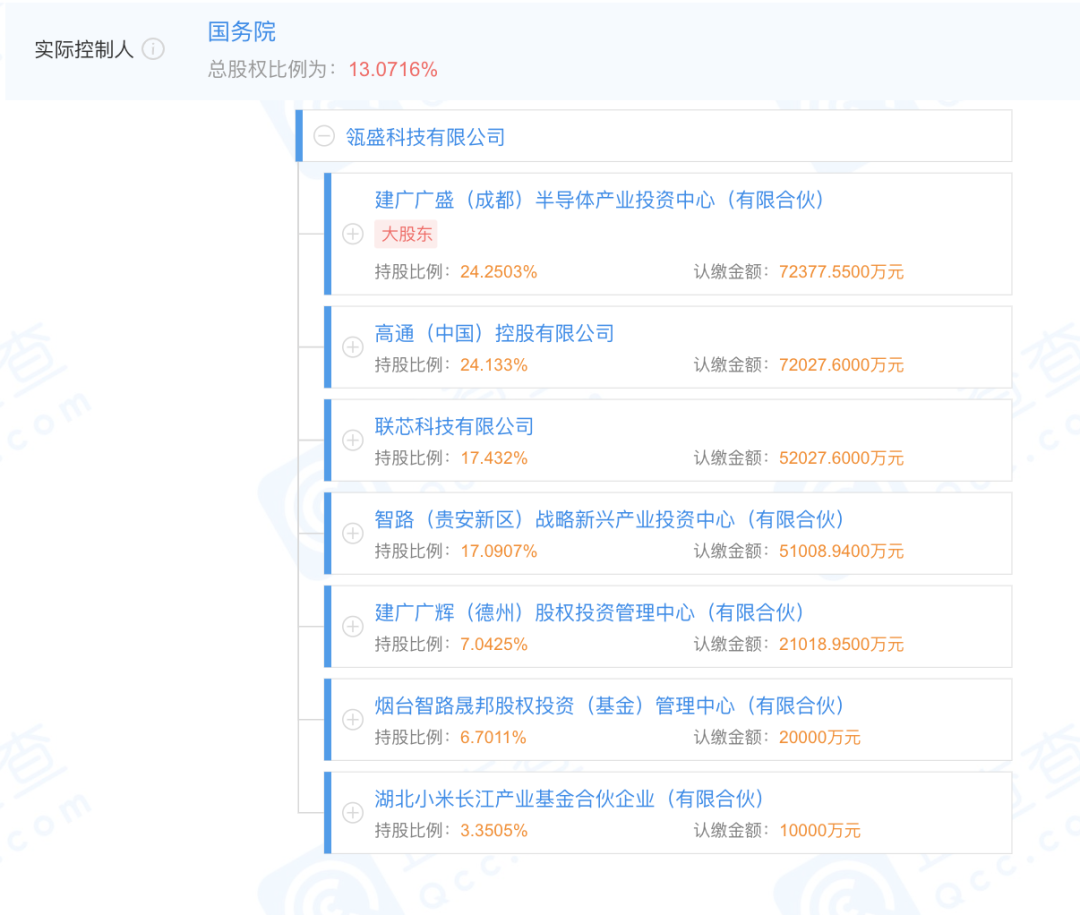Screen dimensions: 1080x915
Task: Open 智路（贵安新区）战略新兴产业投资中心 link
Action: (610, 520)
